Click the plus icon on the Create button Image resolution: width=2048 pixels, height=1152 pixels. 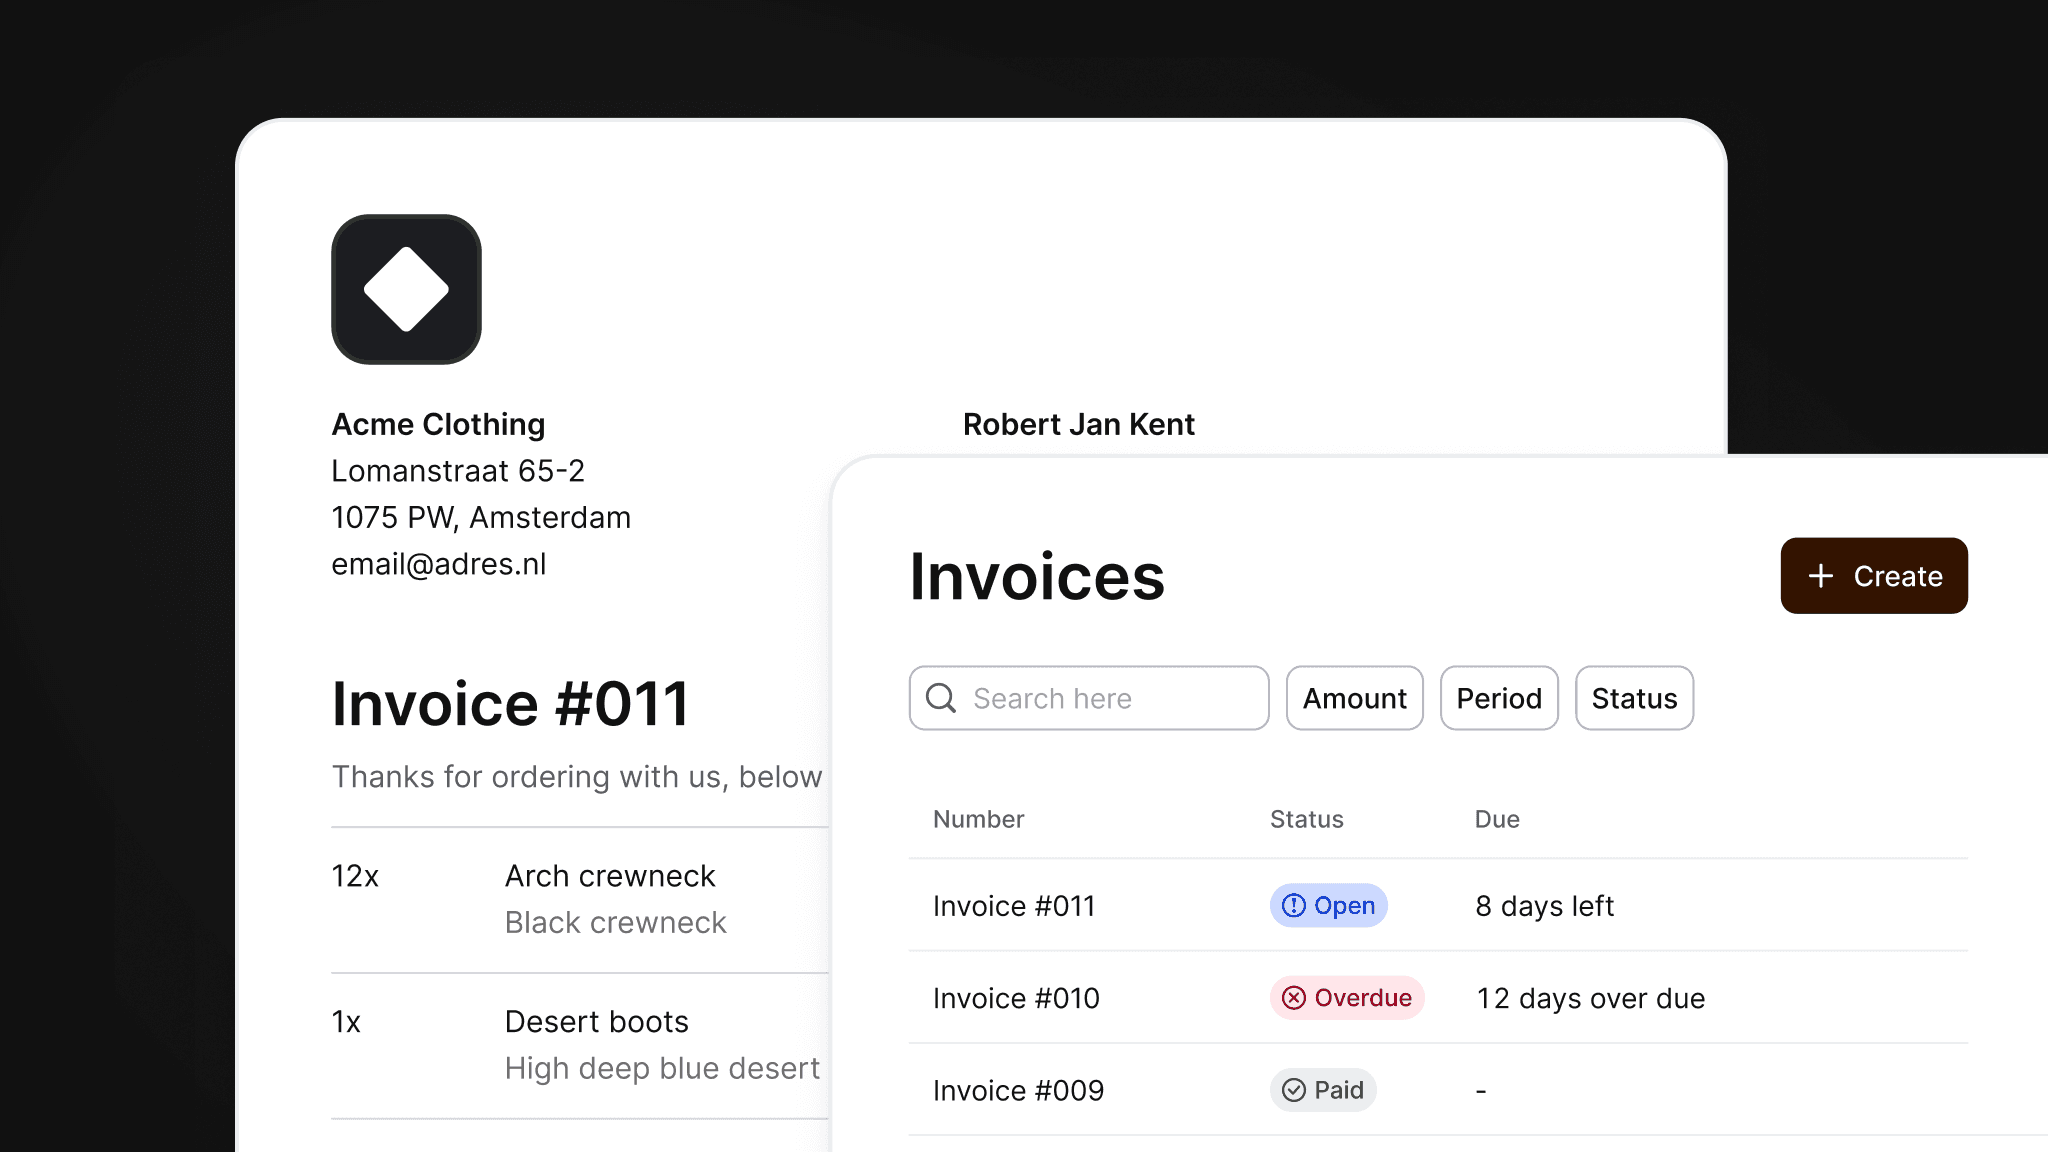pyautogui.click(x=1819, y=576)
